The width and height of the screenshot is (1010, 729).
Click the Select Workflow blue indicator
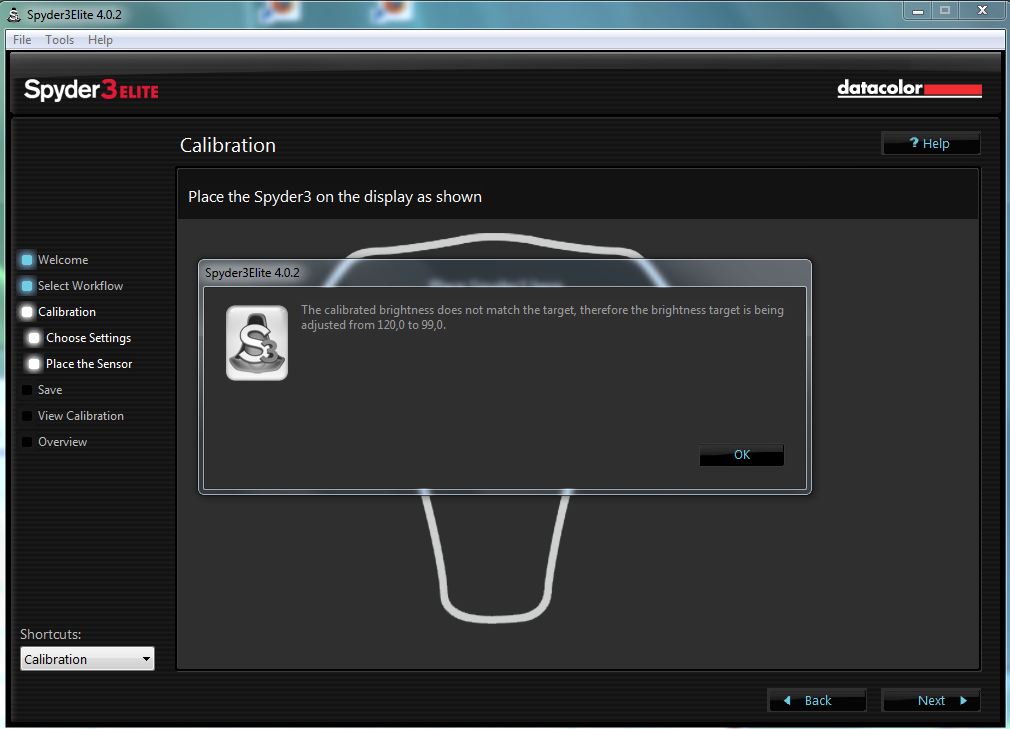(27, 285)
